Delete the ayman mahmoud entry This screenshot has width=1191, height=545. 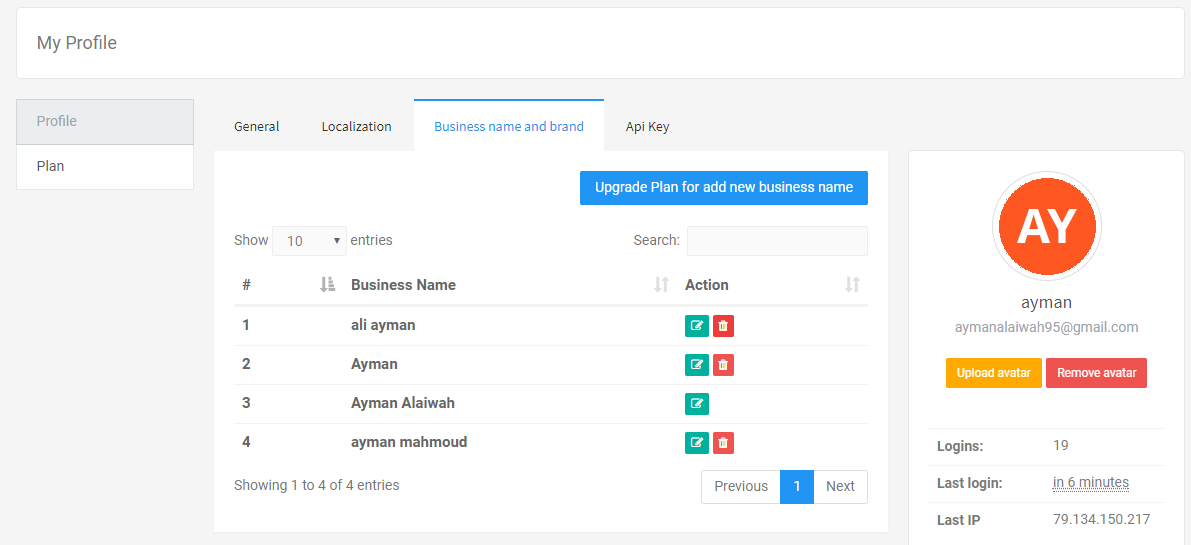point(723,443)
